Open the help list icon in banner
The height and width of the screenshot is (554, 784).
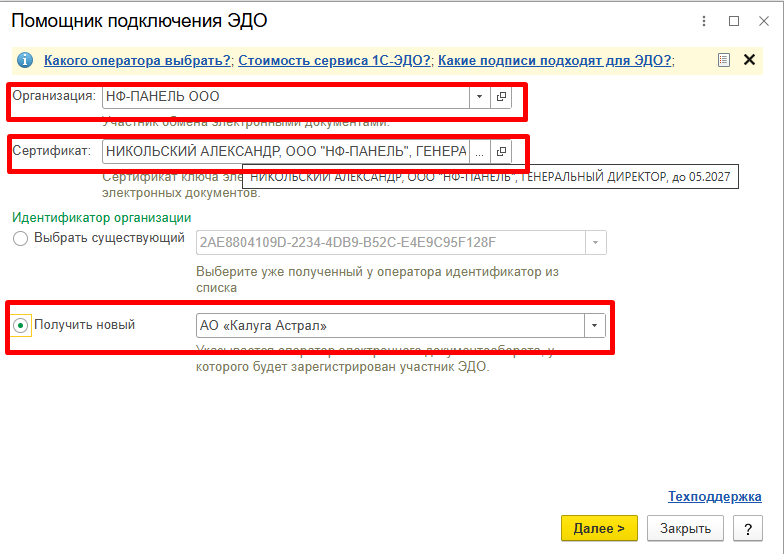(x=724, y=60)
